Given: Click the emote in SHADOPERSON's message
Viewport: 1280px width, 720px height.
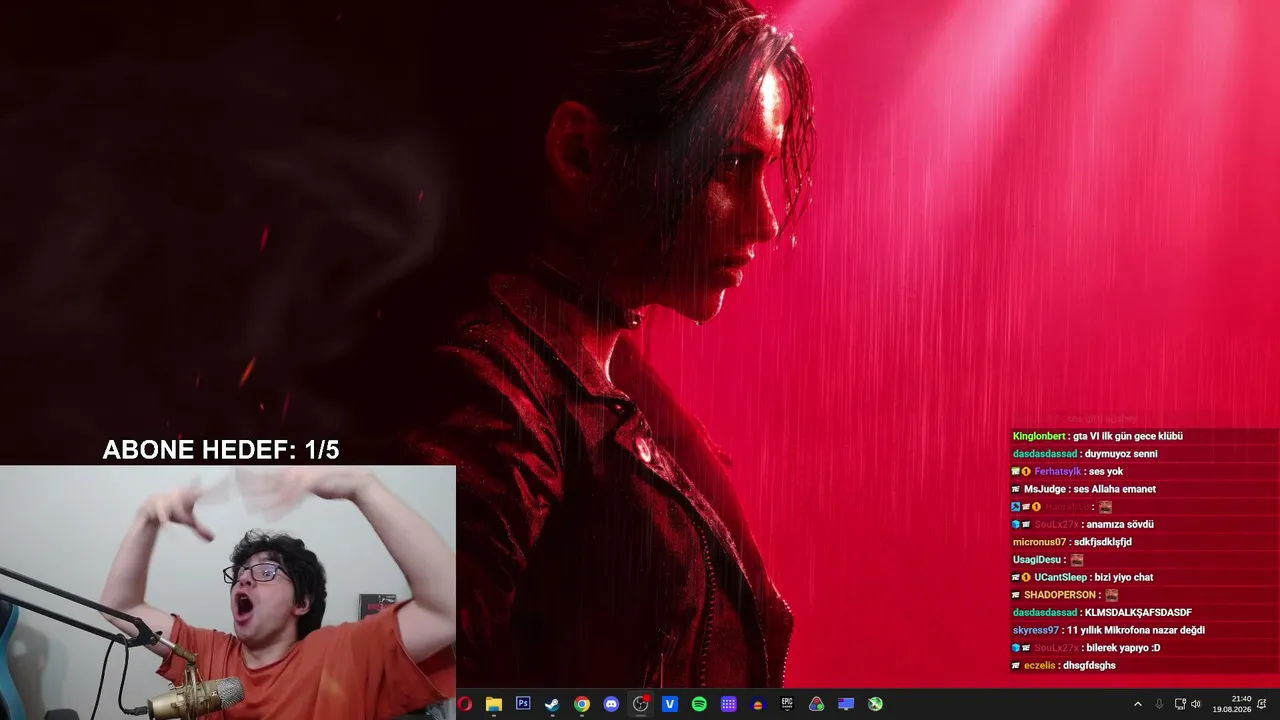Looking at the screenshot, I should tap(1111, 595).
